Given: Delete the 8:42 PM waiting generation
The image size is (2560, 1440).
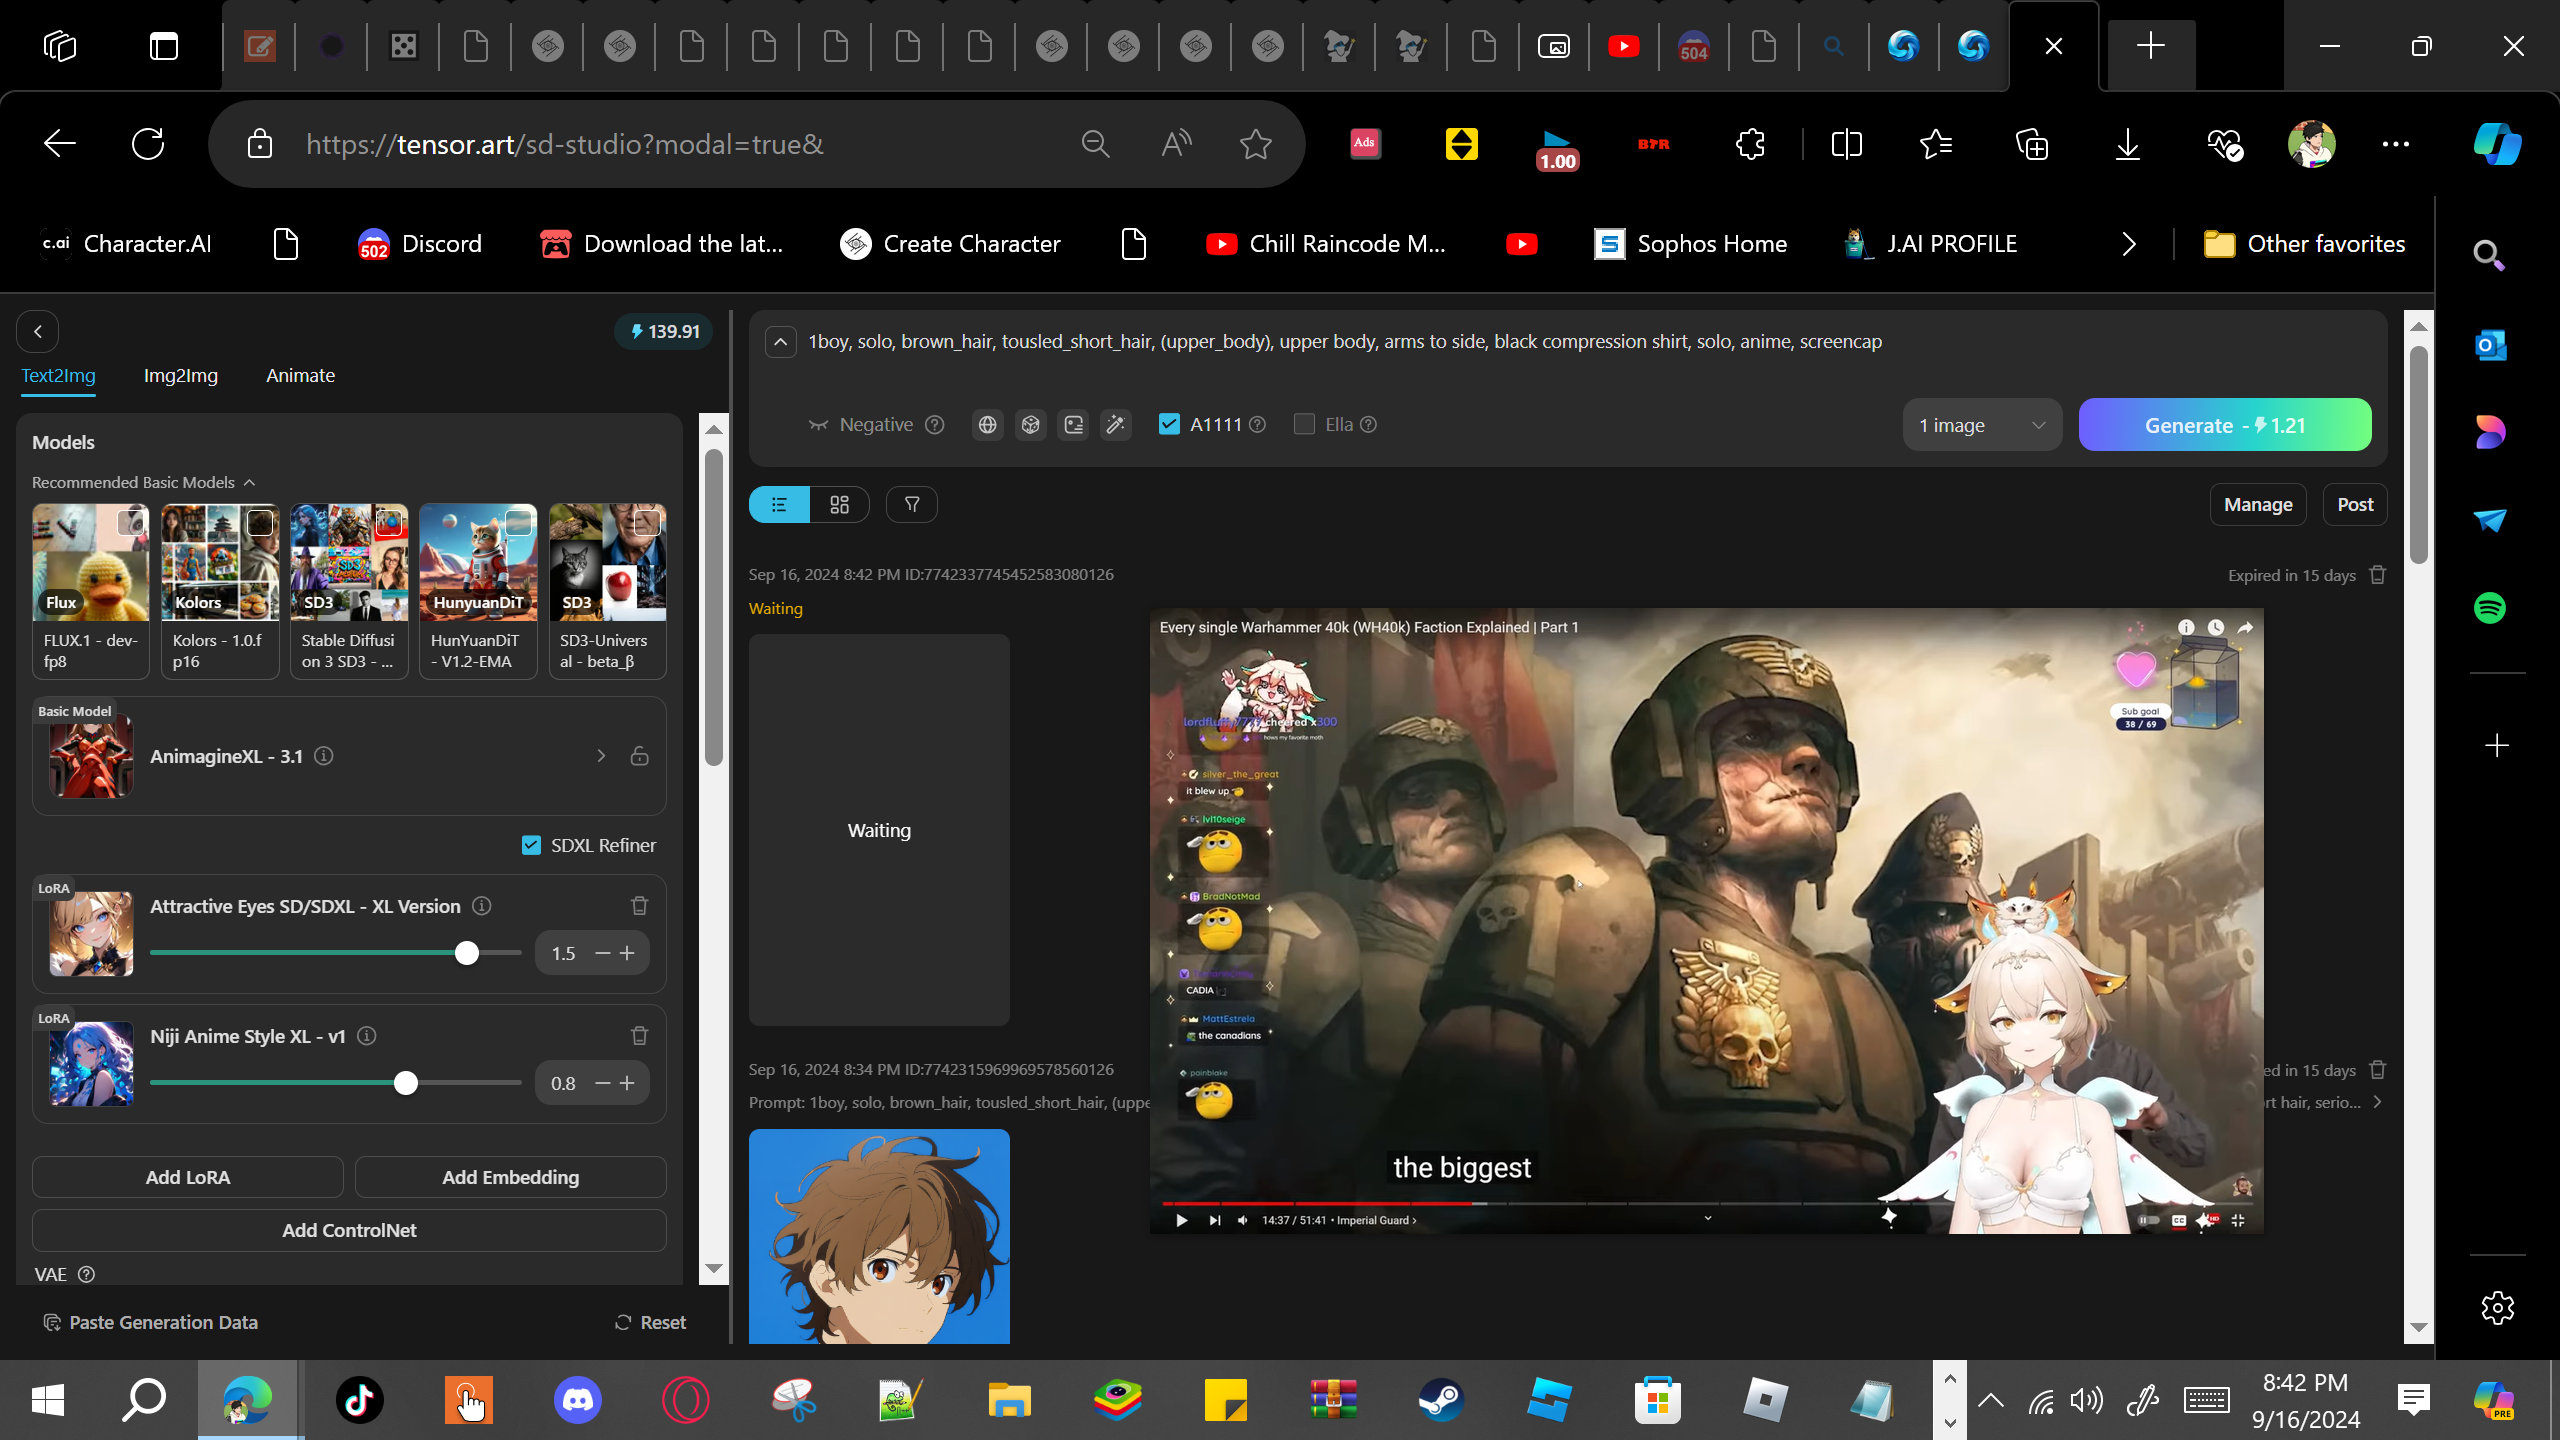Looking at the screenshot, I should [2378, 575].
